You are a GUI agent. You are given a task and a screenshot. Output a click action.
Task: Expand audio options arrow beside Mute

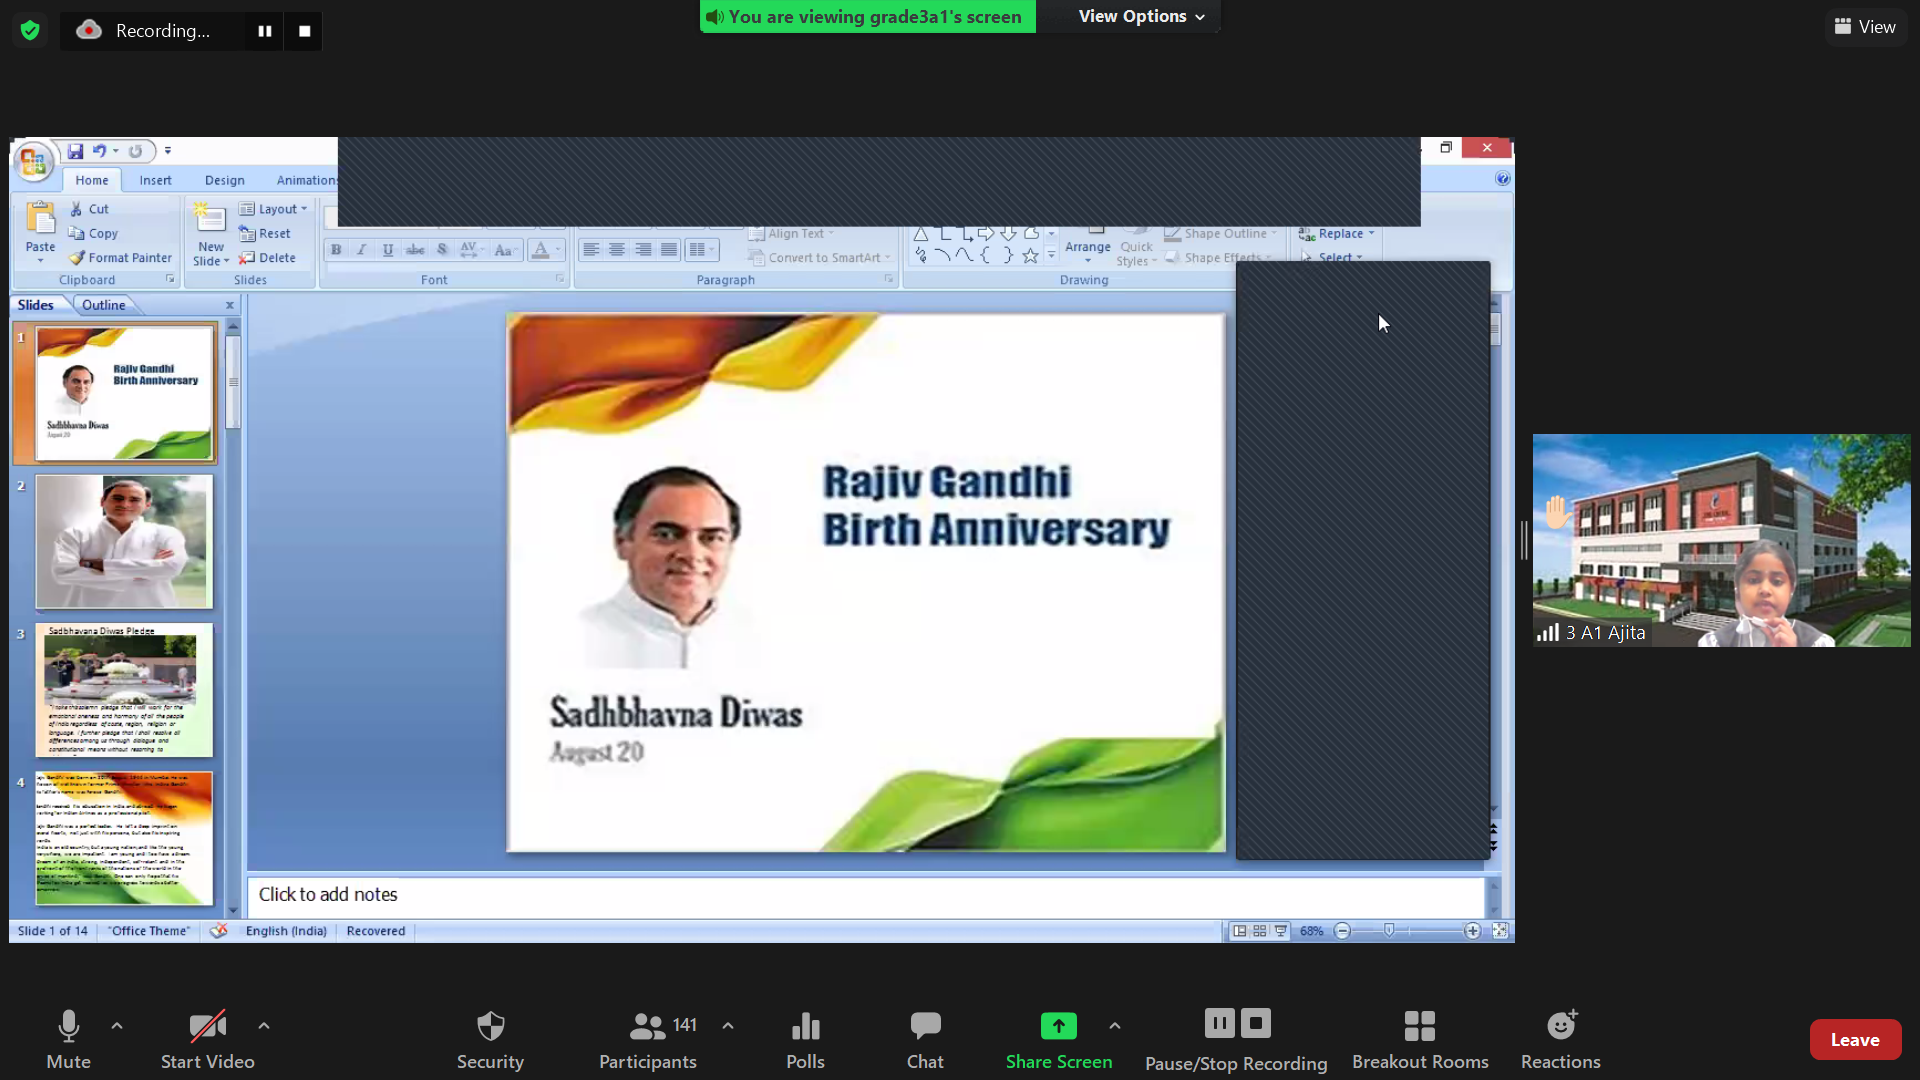point(117,1026)
